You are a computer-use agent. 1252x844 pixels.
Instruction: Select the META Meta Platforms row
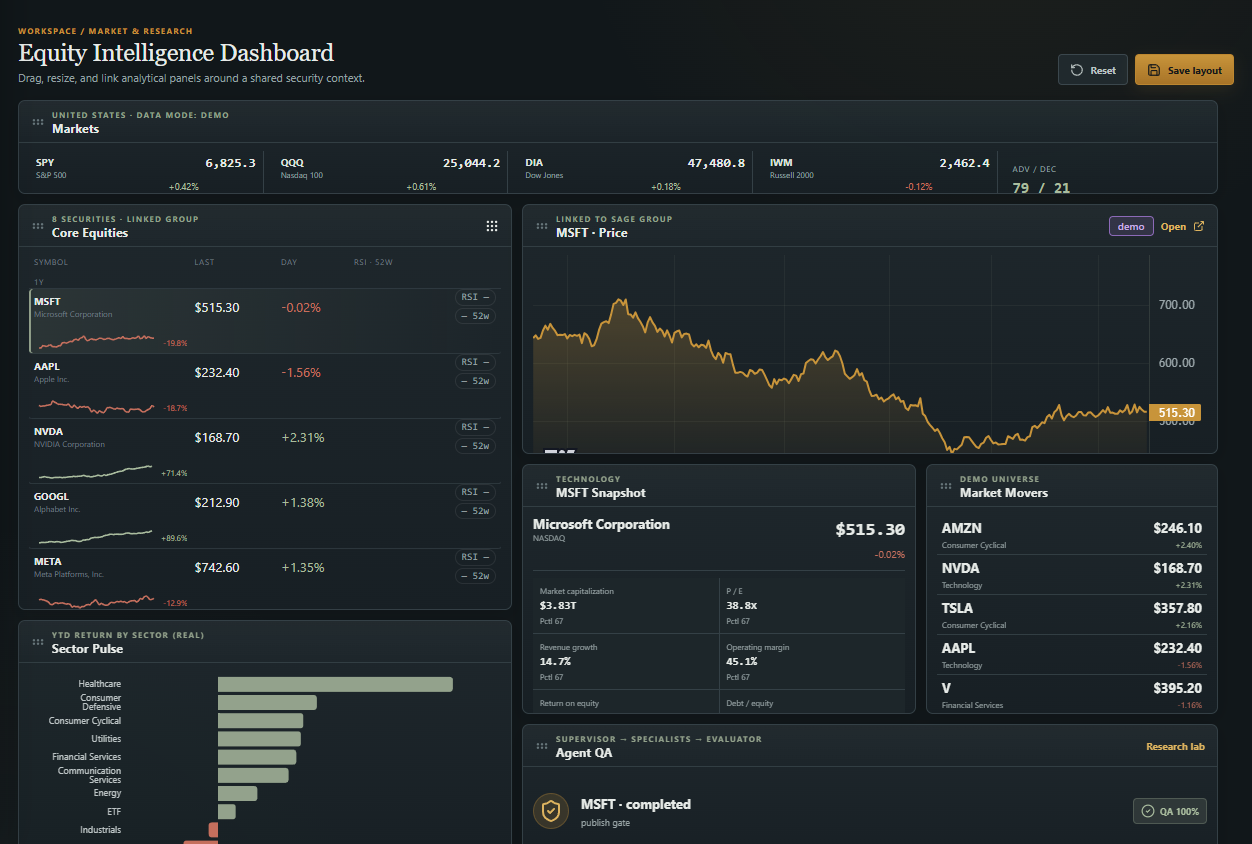tap(265, 578)
